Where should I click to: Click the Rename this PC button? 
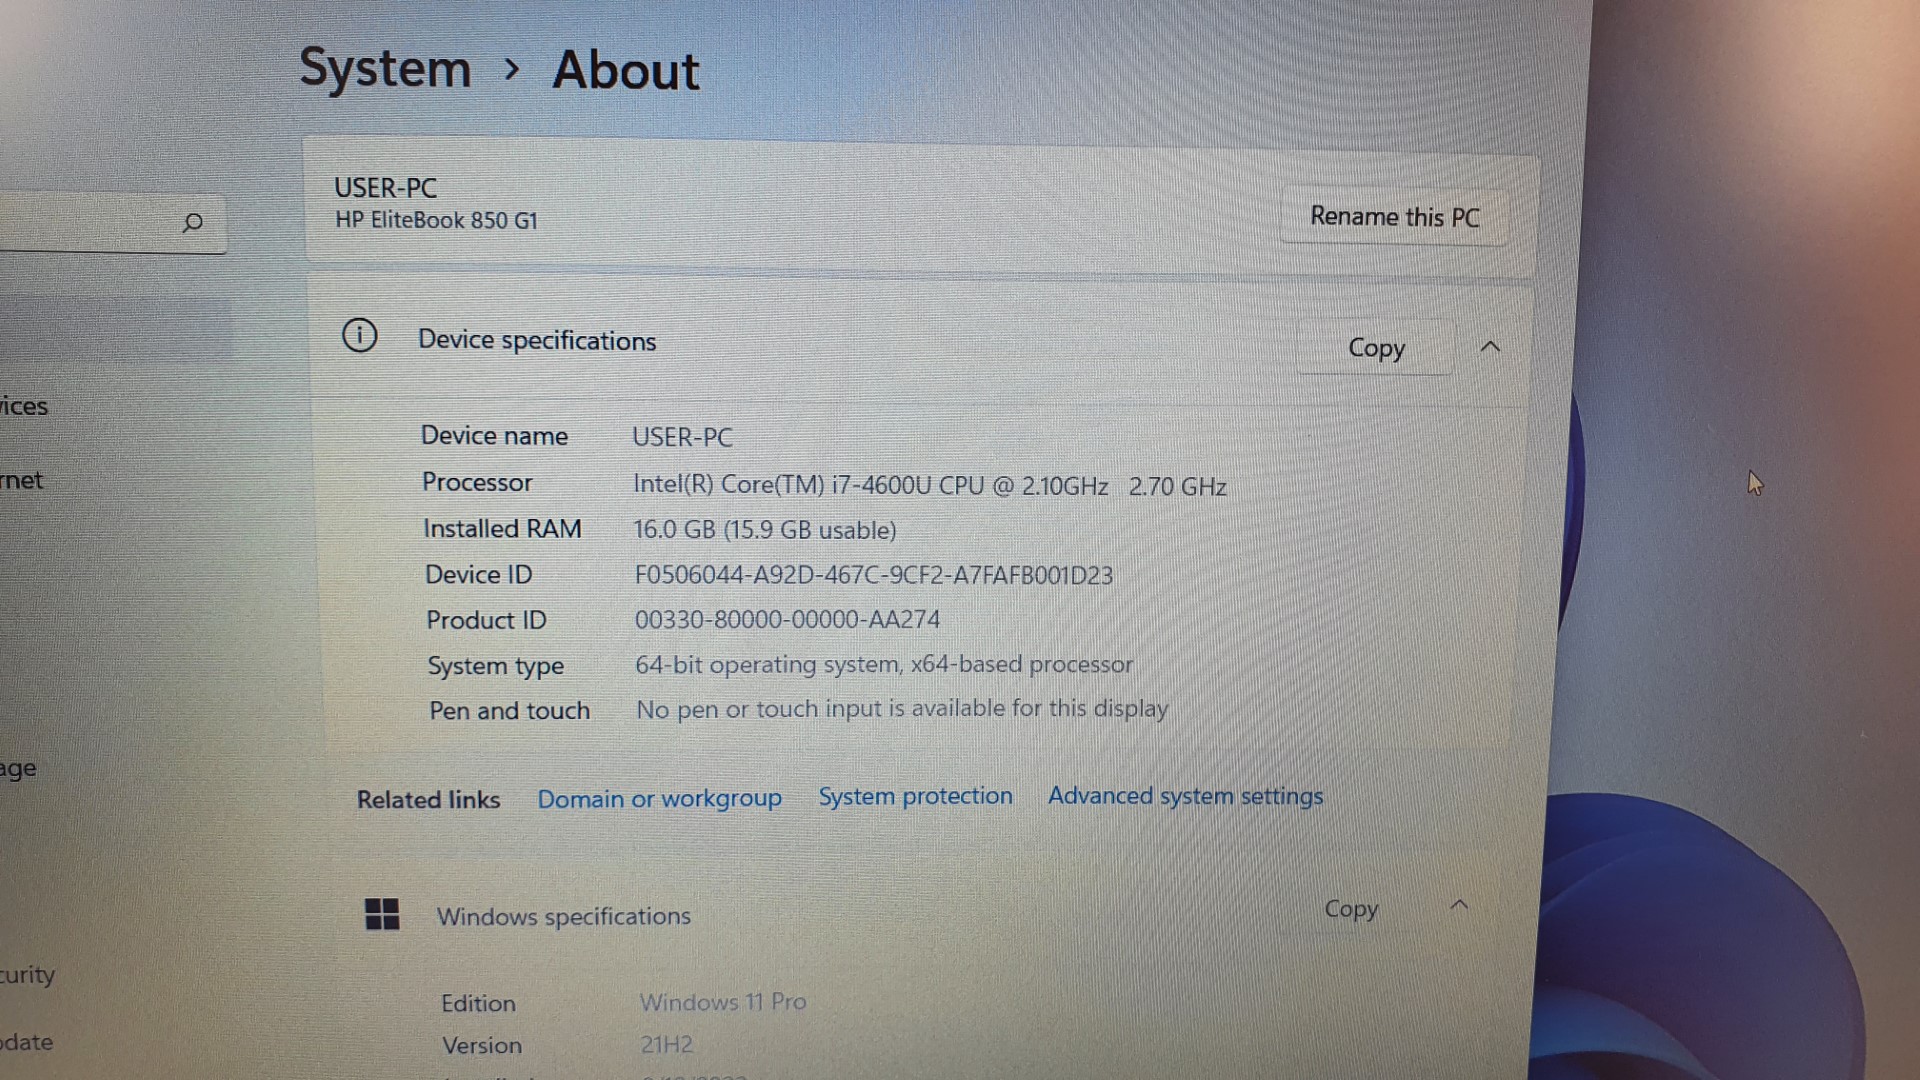[x=1394, y=216]
